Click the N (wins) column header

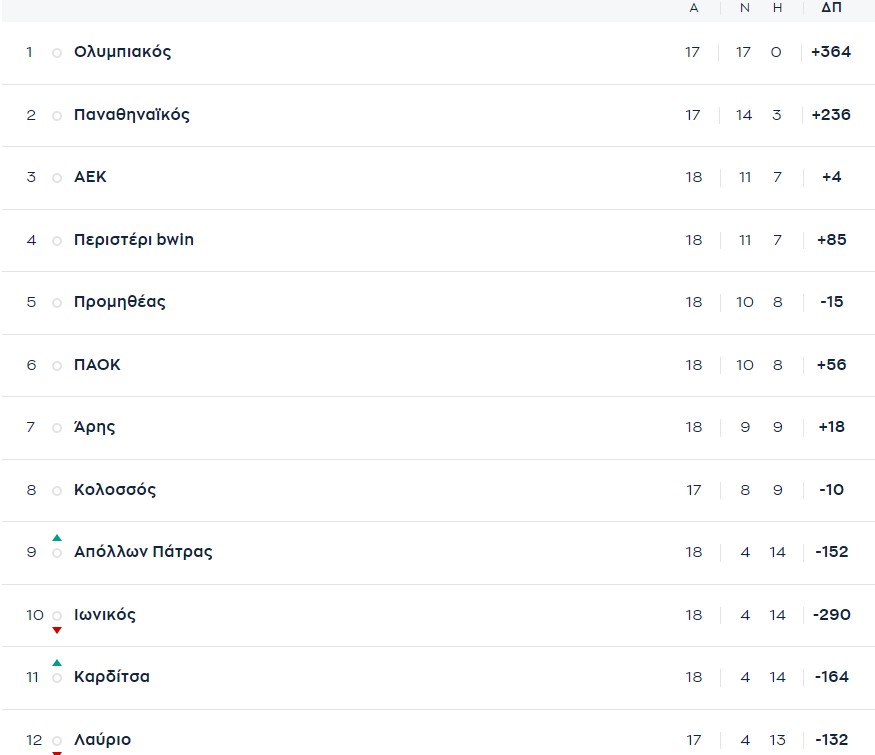(744, 8)
